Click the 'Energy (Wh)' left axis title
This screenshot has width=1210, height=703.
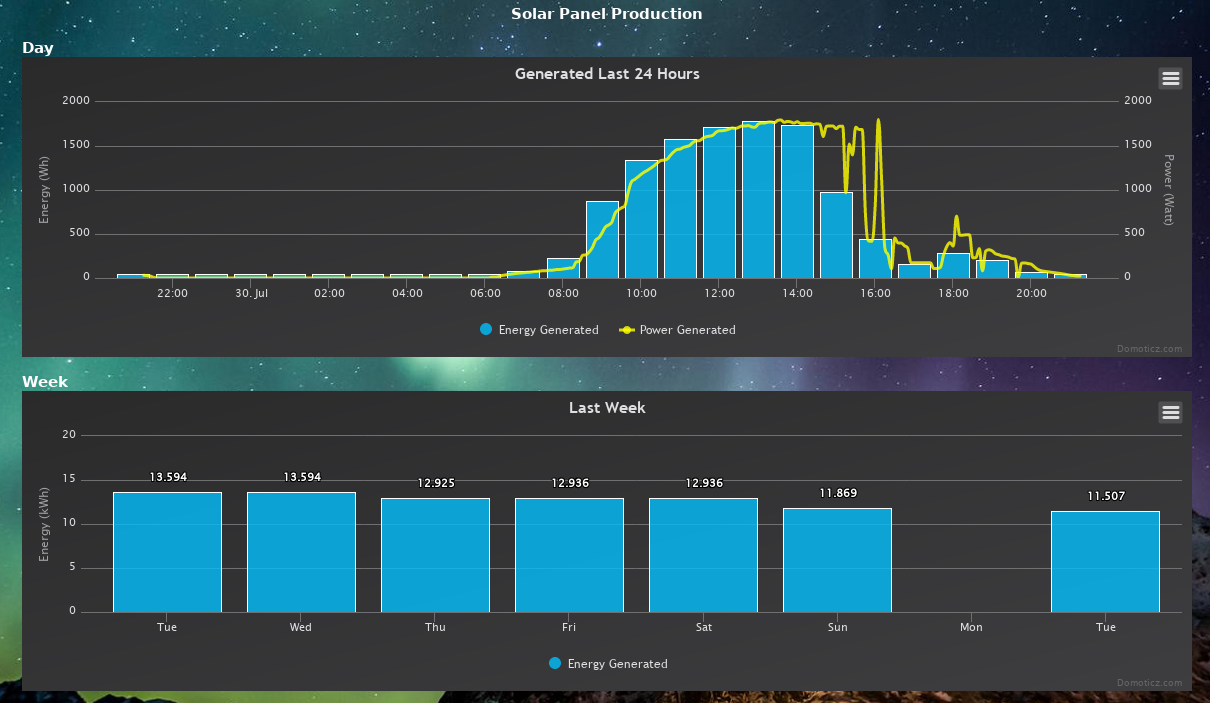pyautogui.click(x=44, y=190)
